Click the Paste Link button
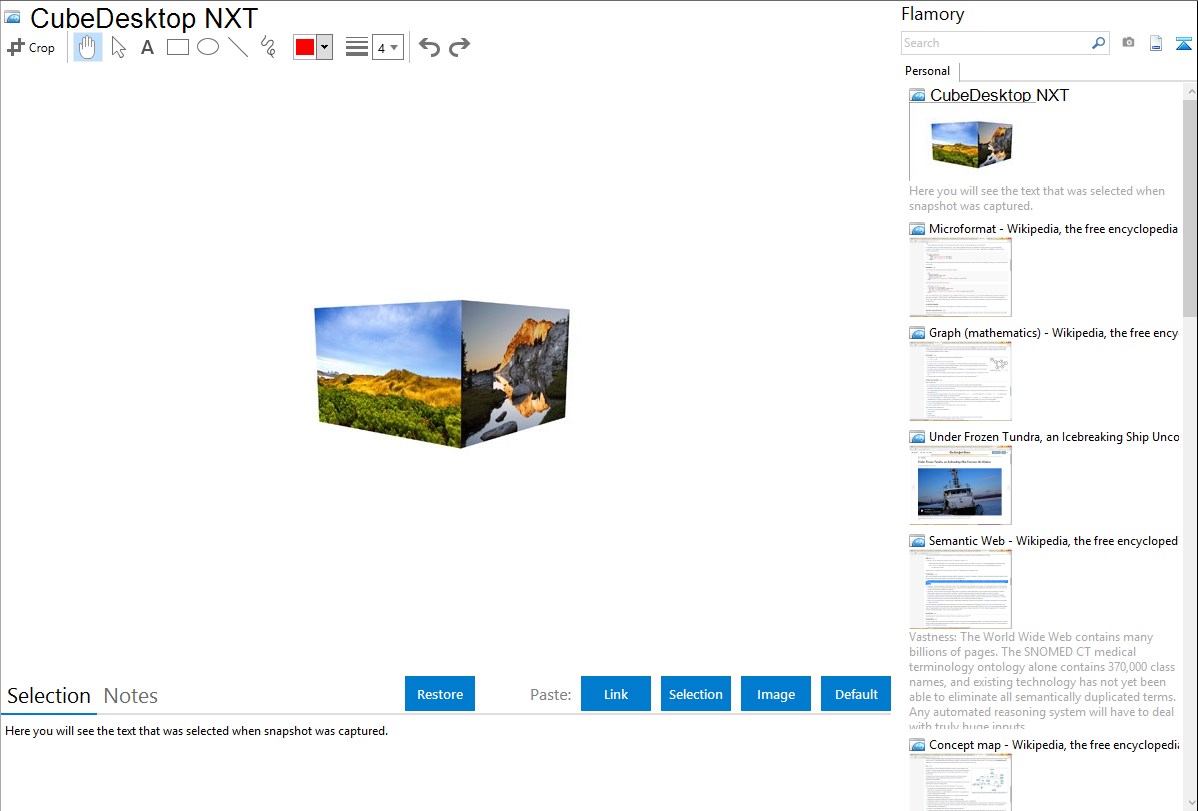 click(x=616, y=694)
